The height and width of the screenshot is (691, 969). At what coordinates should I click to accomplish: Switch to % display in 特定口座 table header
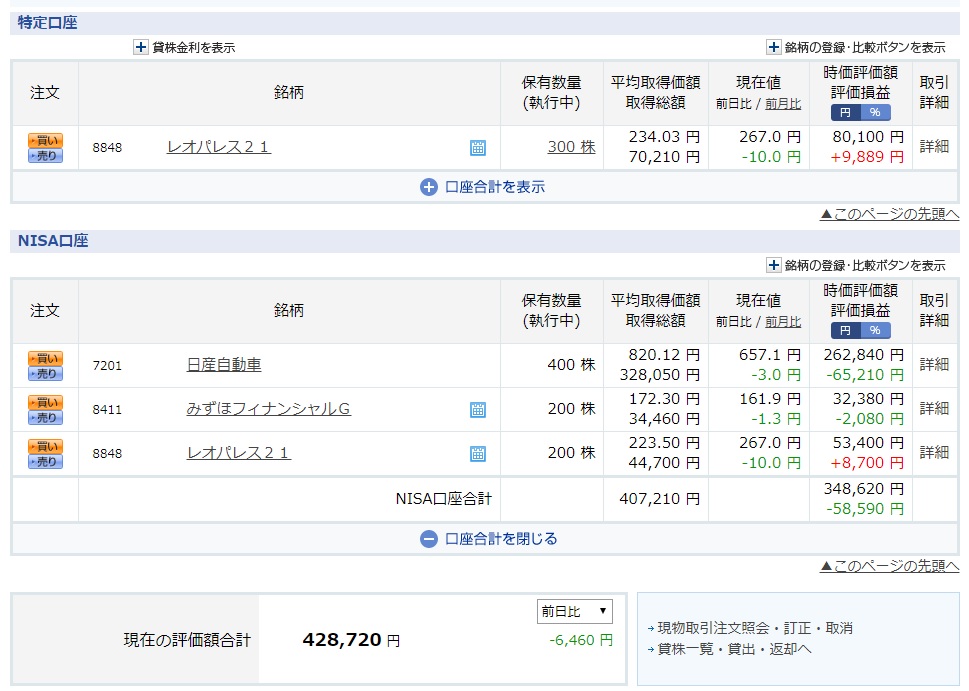[875, 112]
